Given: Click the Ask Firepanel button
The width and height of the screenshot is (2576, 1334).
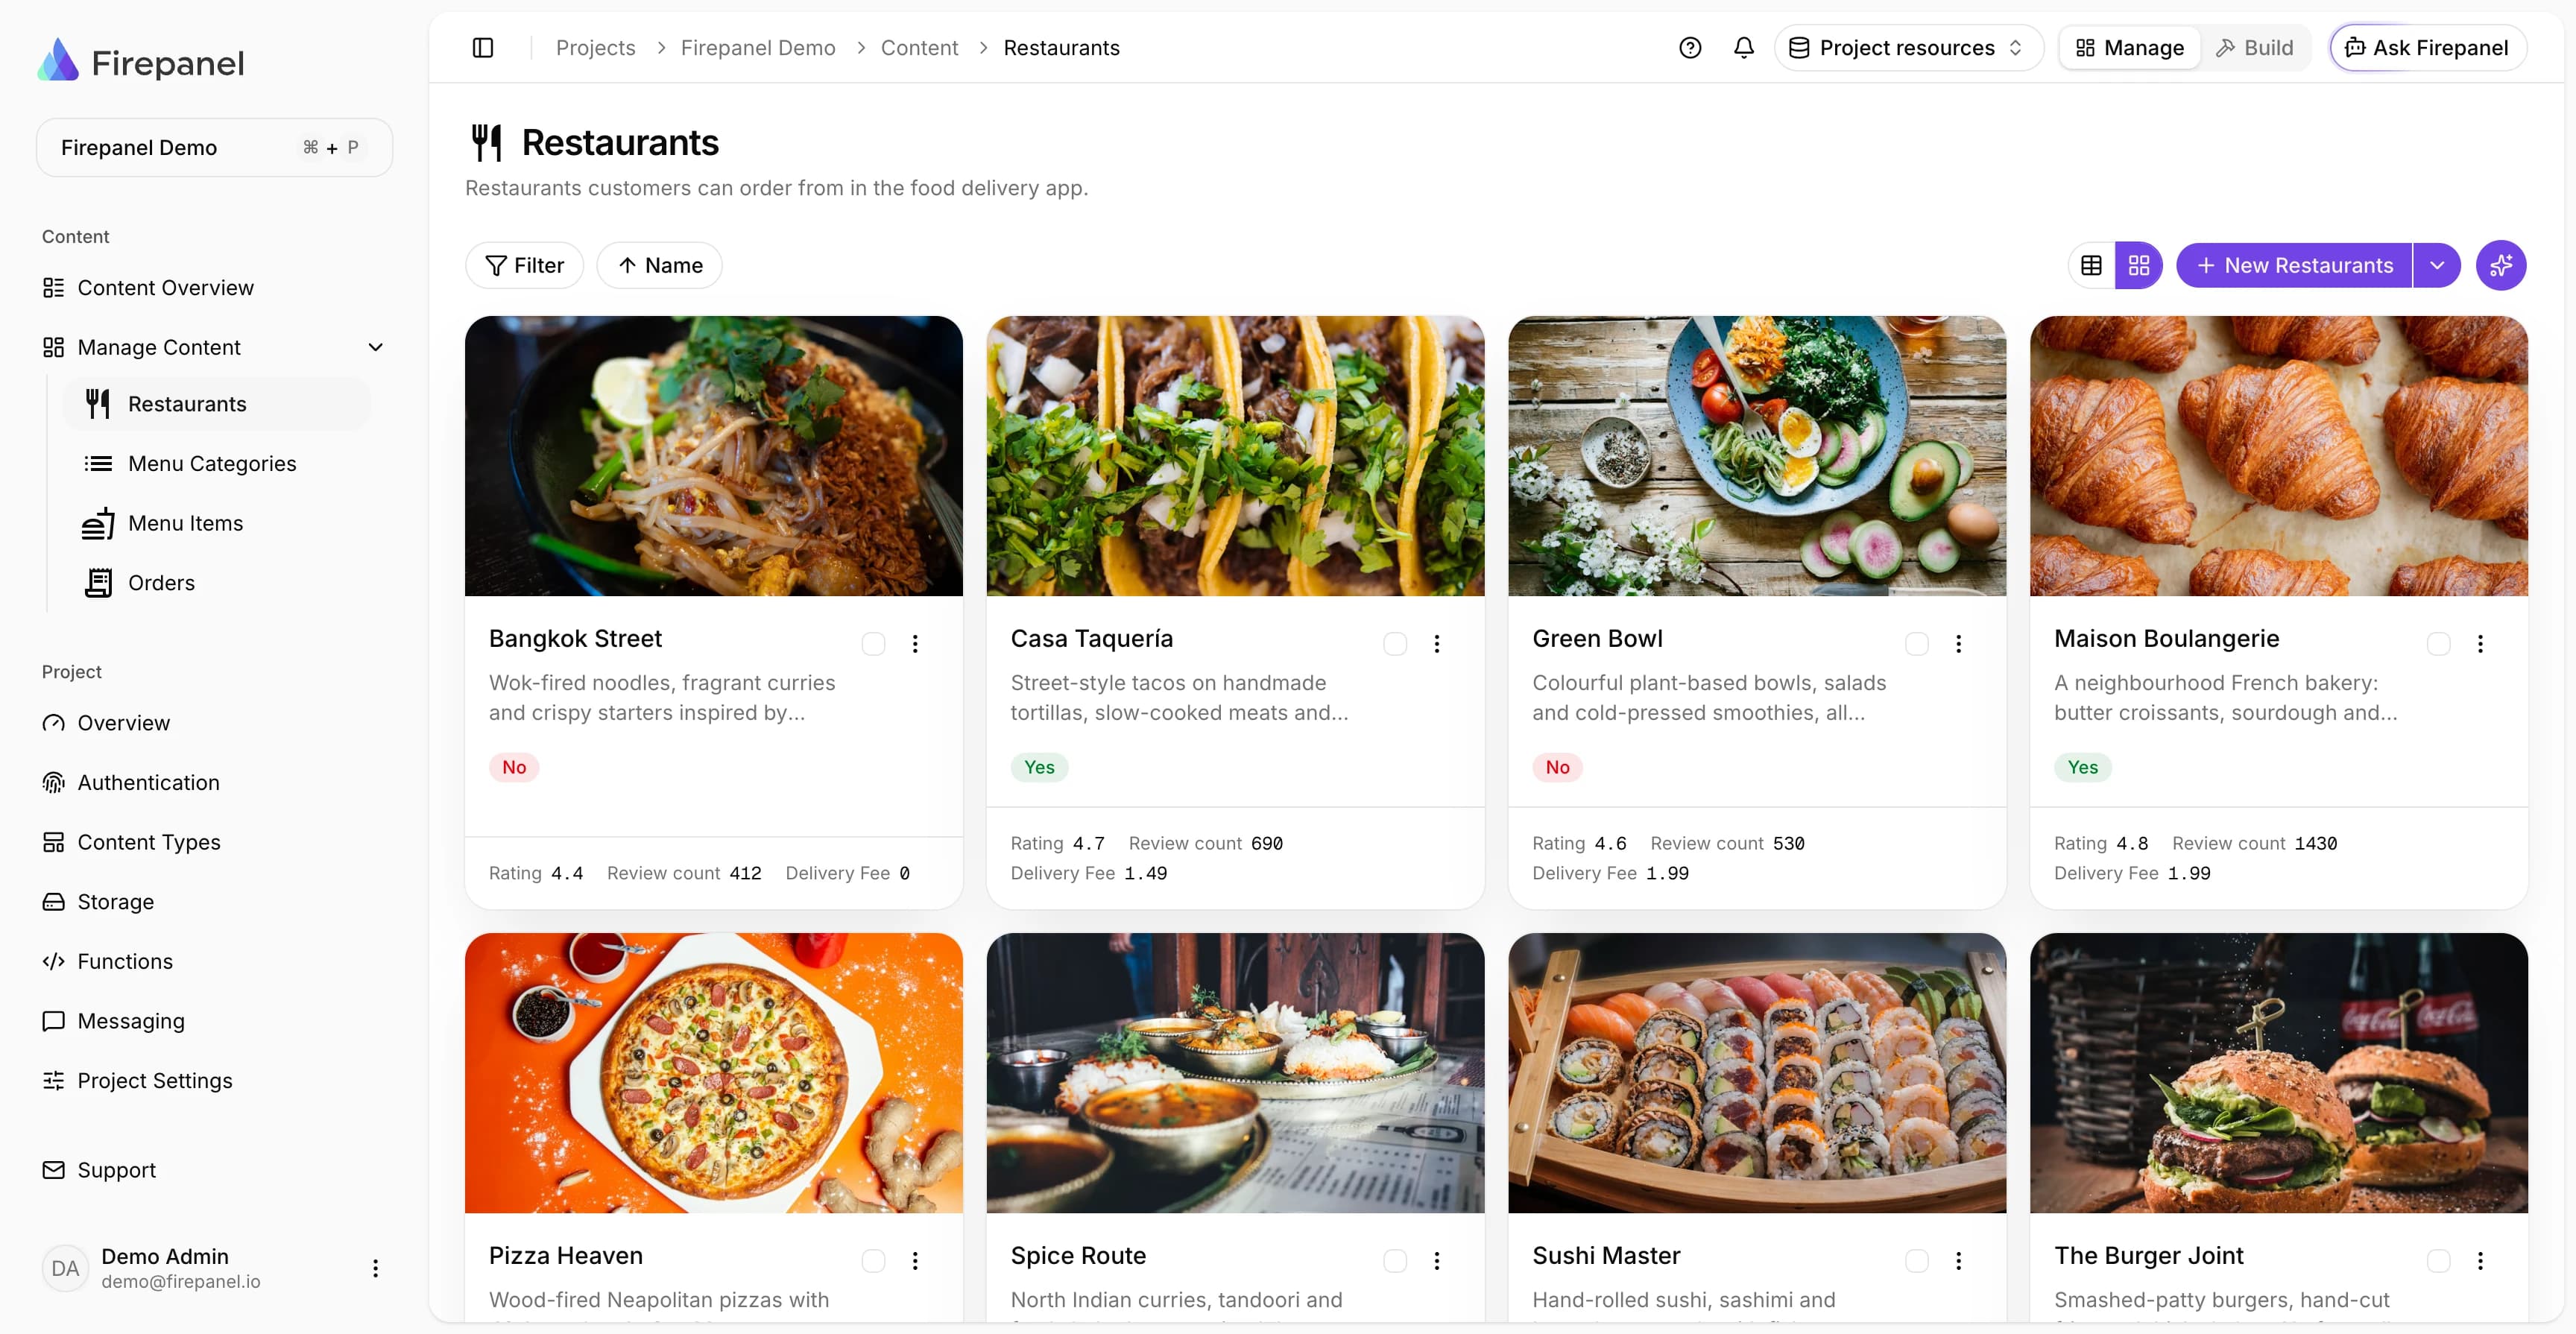Looking at the screenshot, I should pos(2427,48).
